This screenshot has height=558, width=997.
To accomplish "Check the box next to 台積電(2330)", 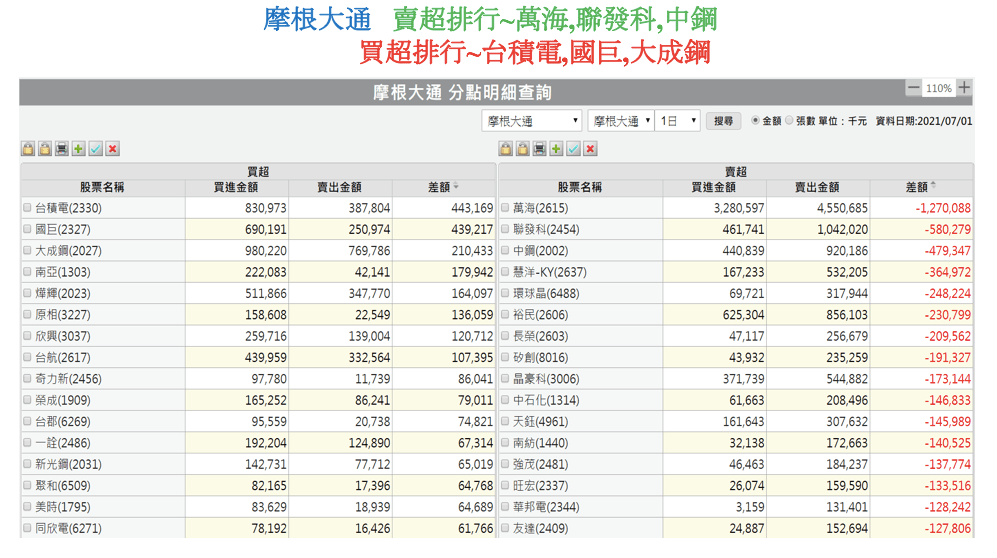I will 28,208.
